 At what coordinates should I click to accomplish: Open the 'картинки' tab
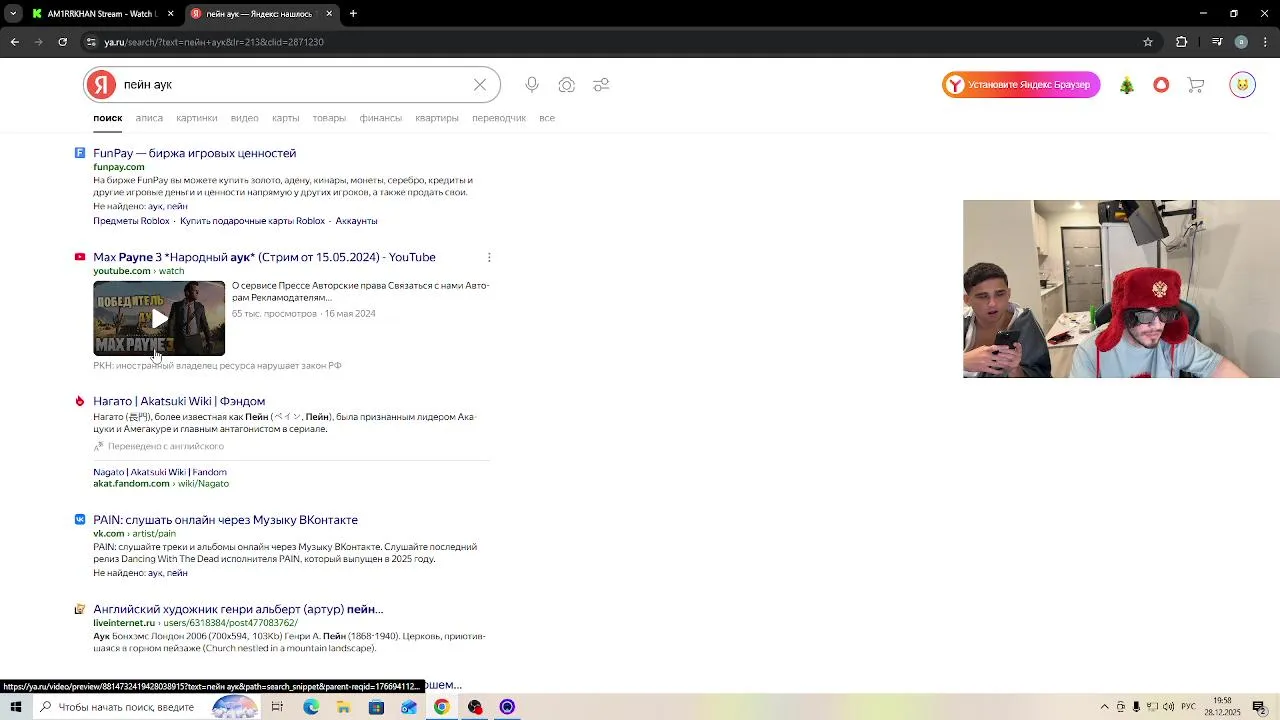pos(197,118)
